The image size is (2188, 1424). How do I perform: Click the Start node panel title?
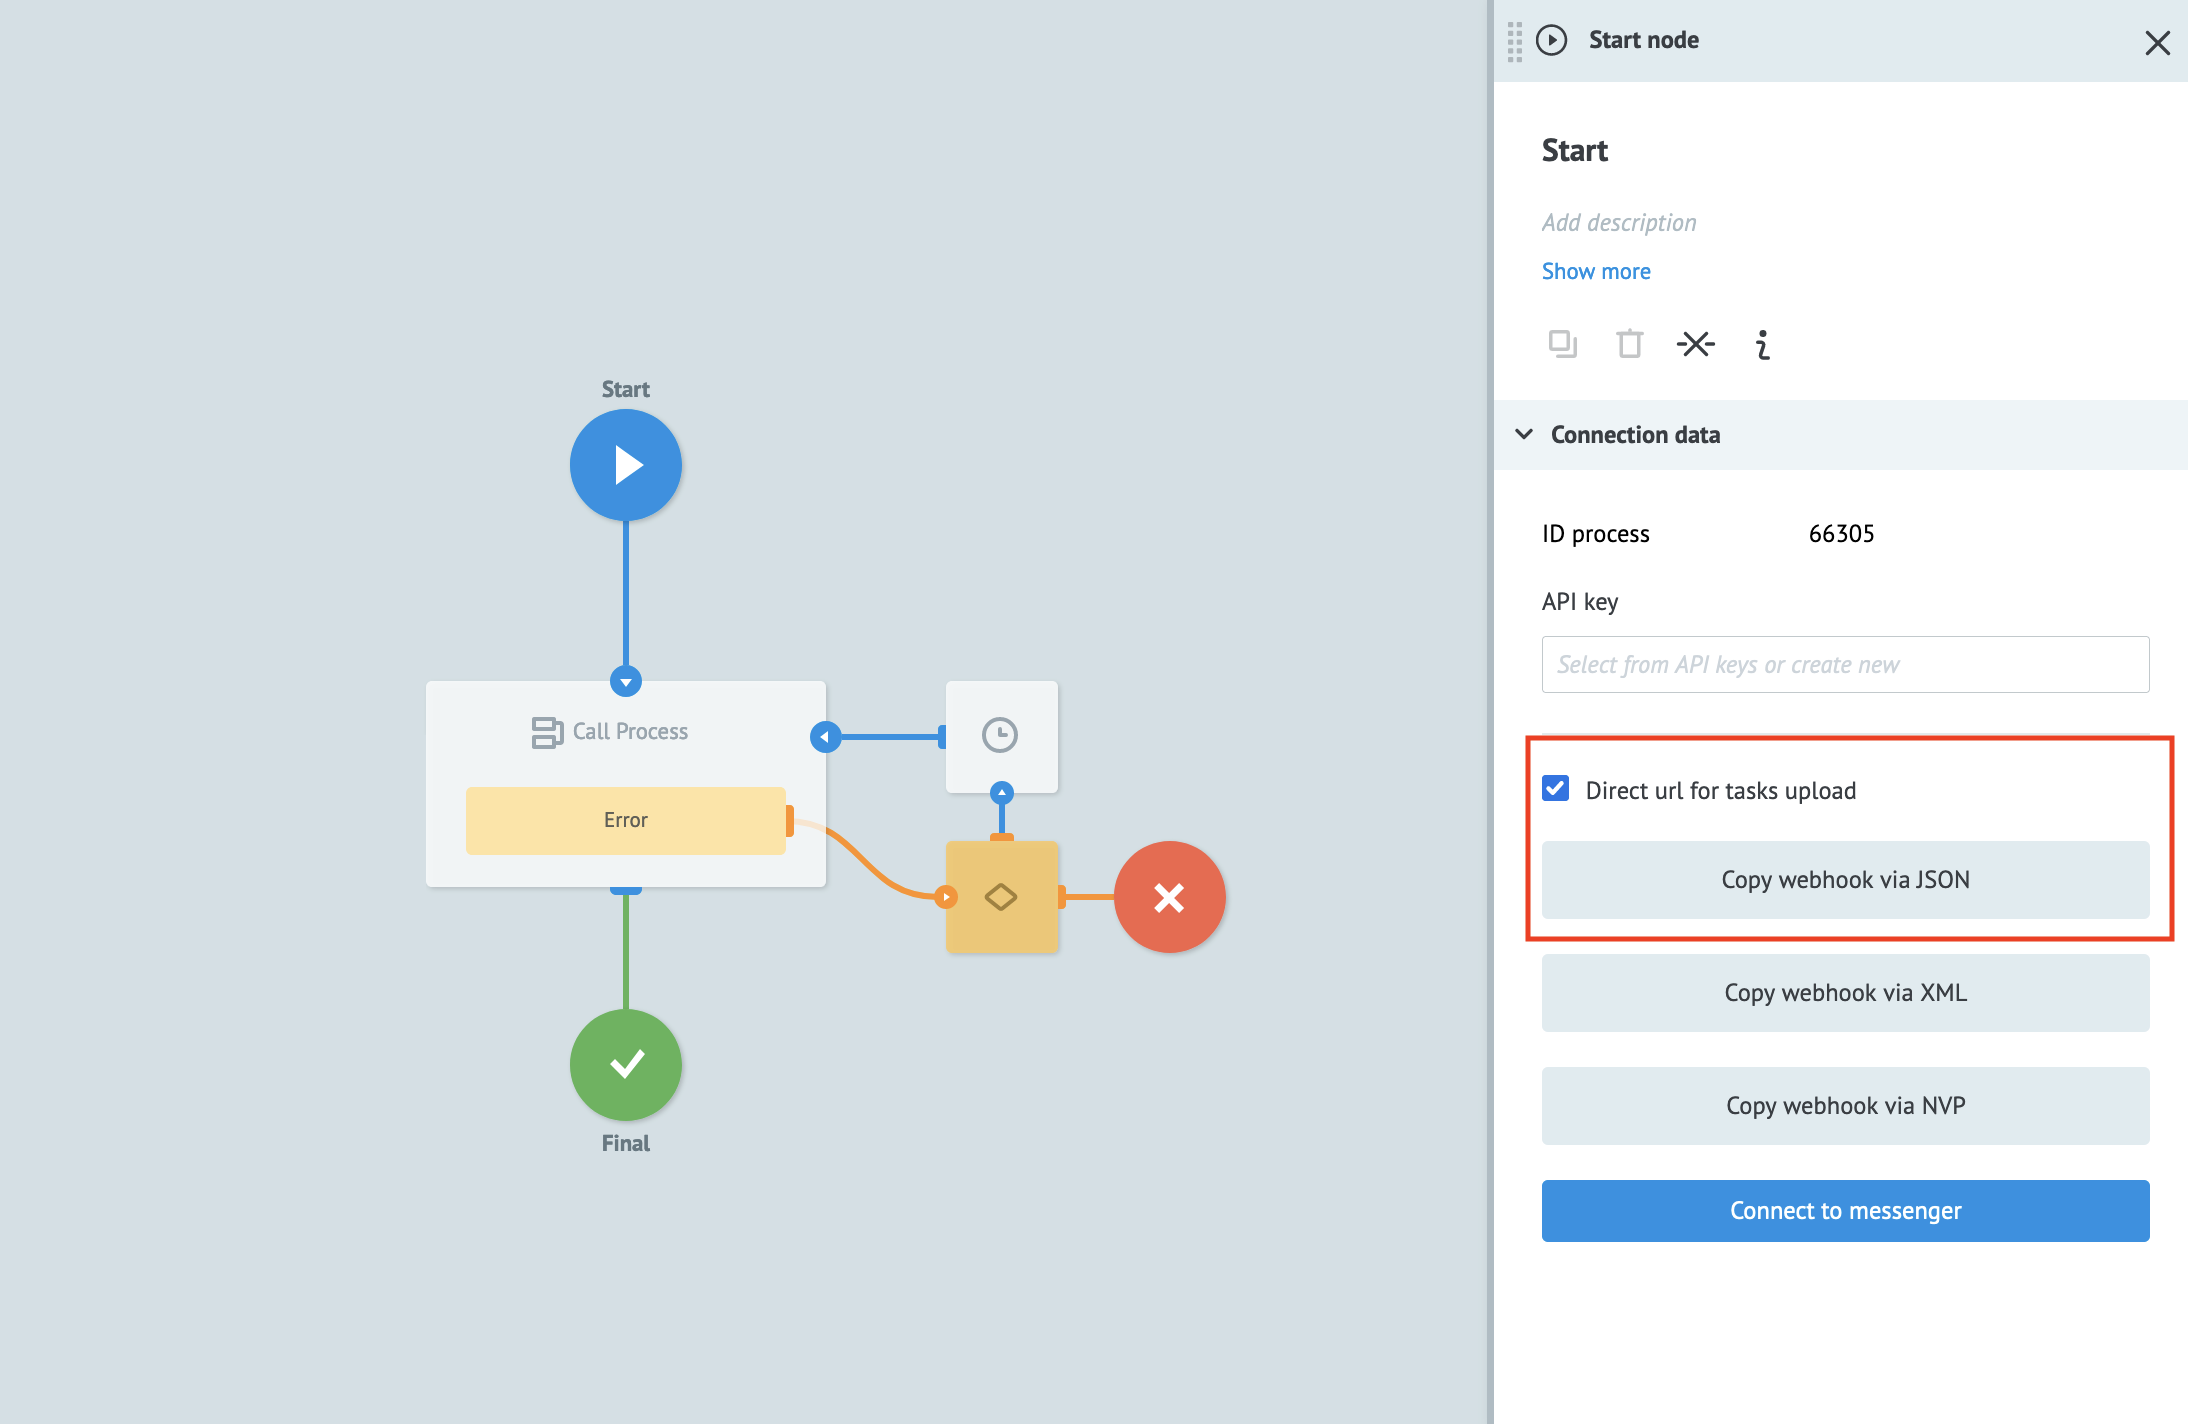click(x=1643, y=40)
